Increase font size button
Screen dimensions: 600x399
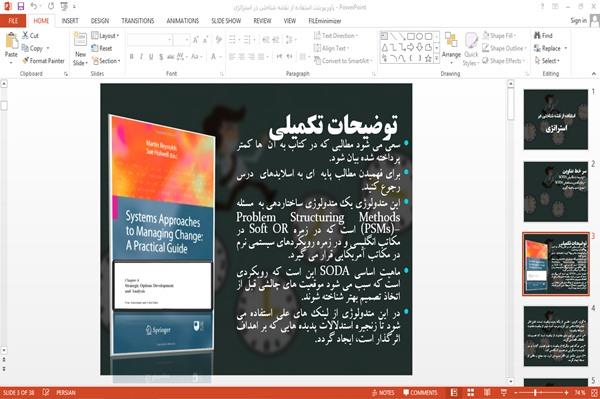196,40
